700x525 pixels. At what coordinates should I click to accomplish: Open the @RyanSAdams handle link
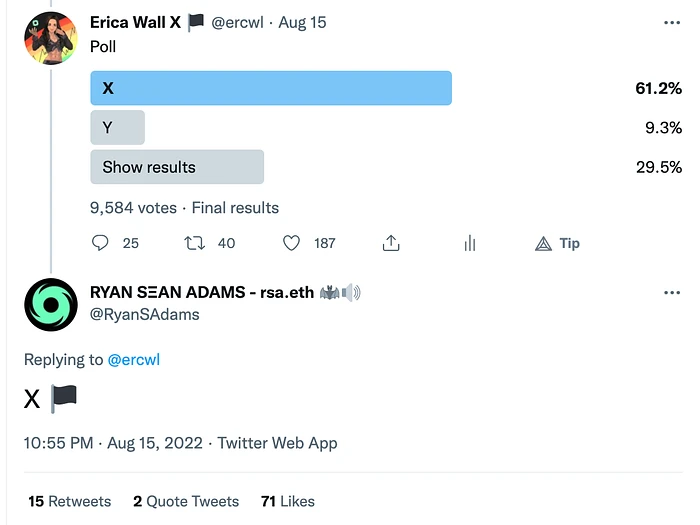coord(144,315)
